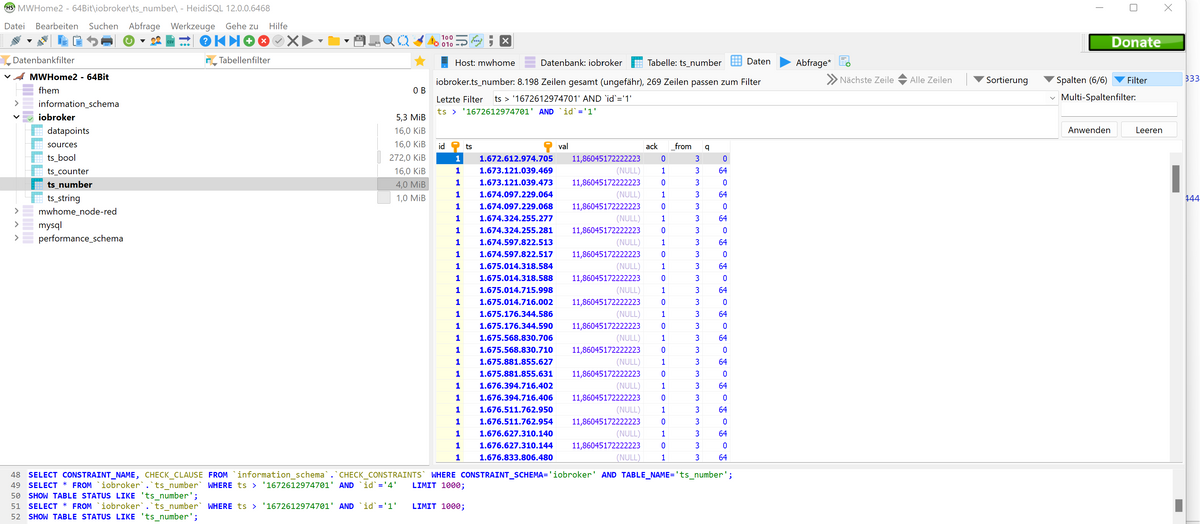
Task: Open the user manager icon
Action: [155, 41]
